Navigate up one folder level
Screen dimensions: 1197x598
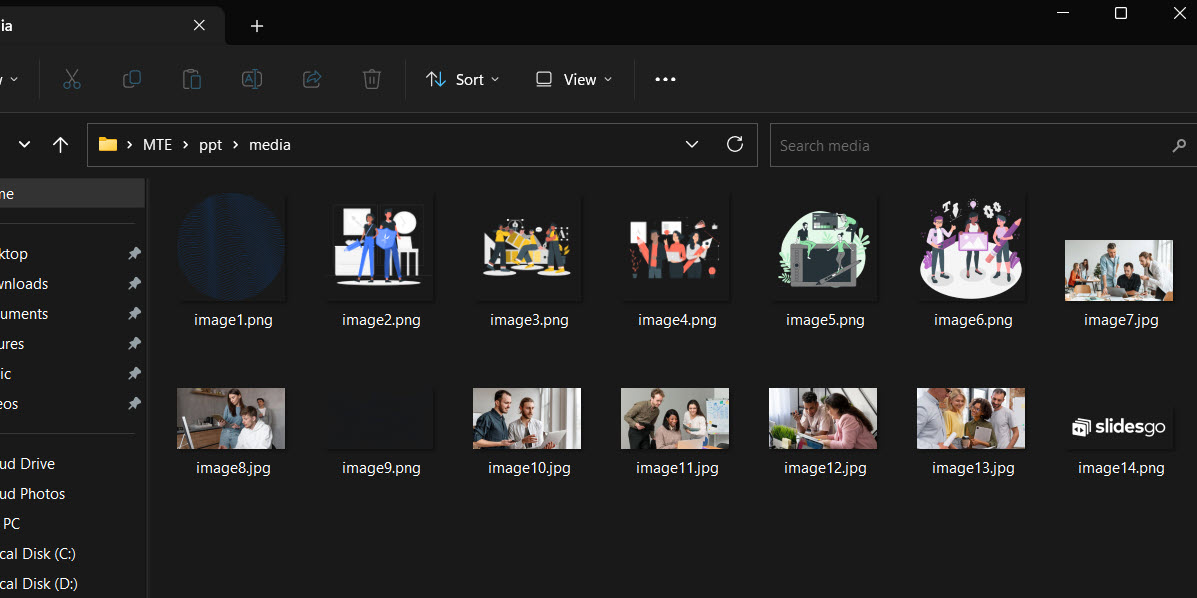point(60,144)
